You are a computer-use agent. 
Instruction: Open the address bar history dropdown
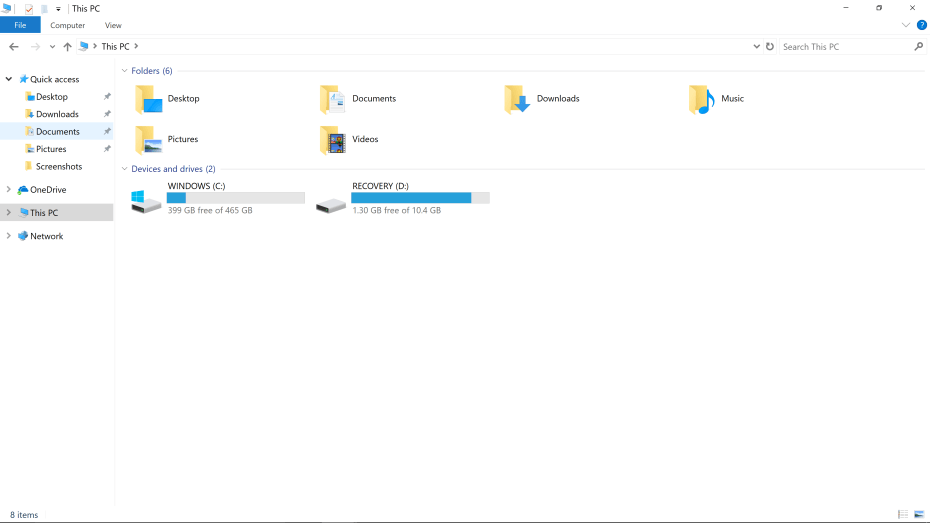pyautogui.click(x=757, y=47)
